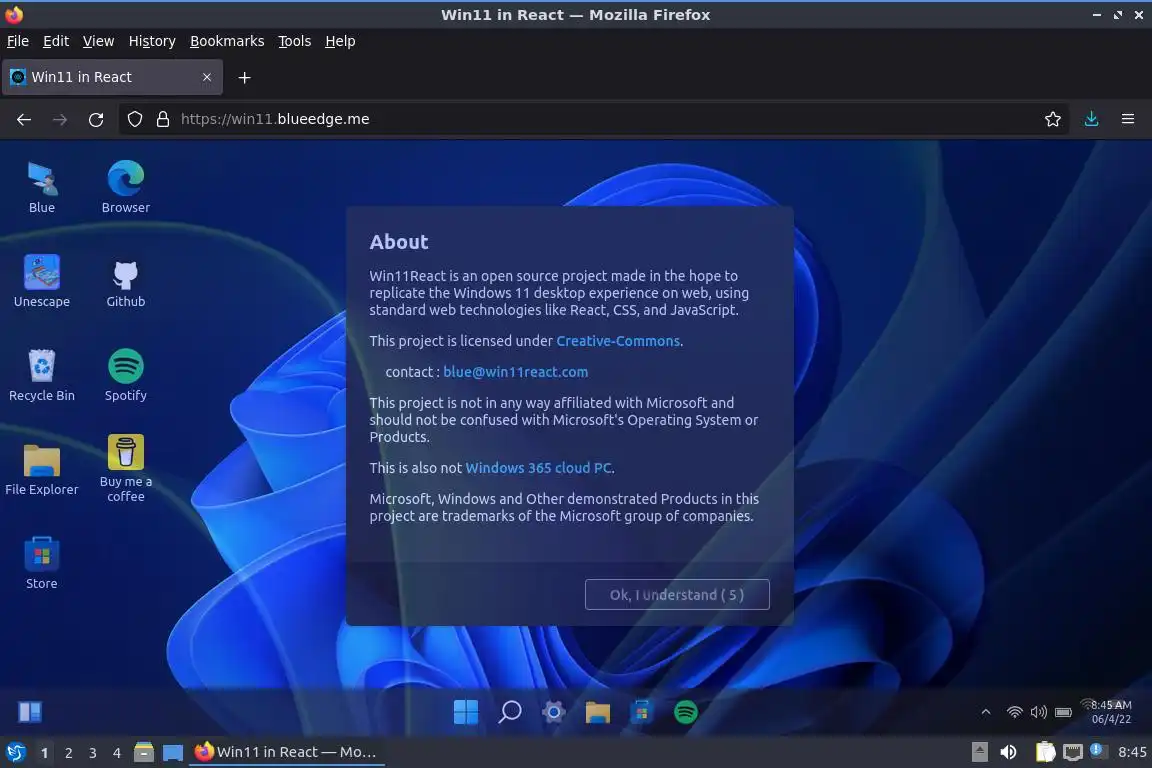Click the host panel display icon

(x=1073, y=752)
